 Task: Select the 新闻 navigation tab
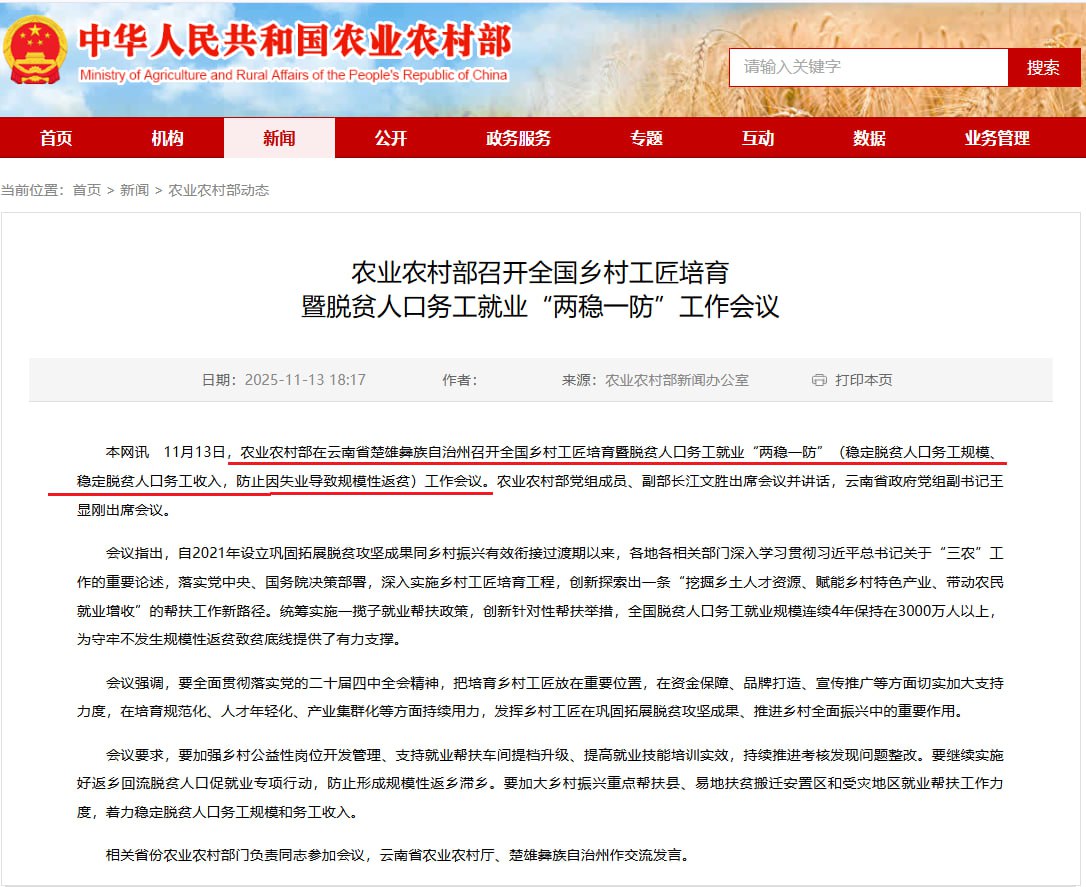click(x=279, y=139)
